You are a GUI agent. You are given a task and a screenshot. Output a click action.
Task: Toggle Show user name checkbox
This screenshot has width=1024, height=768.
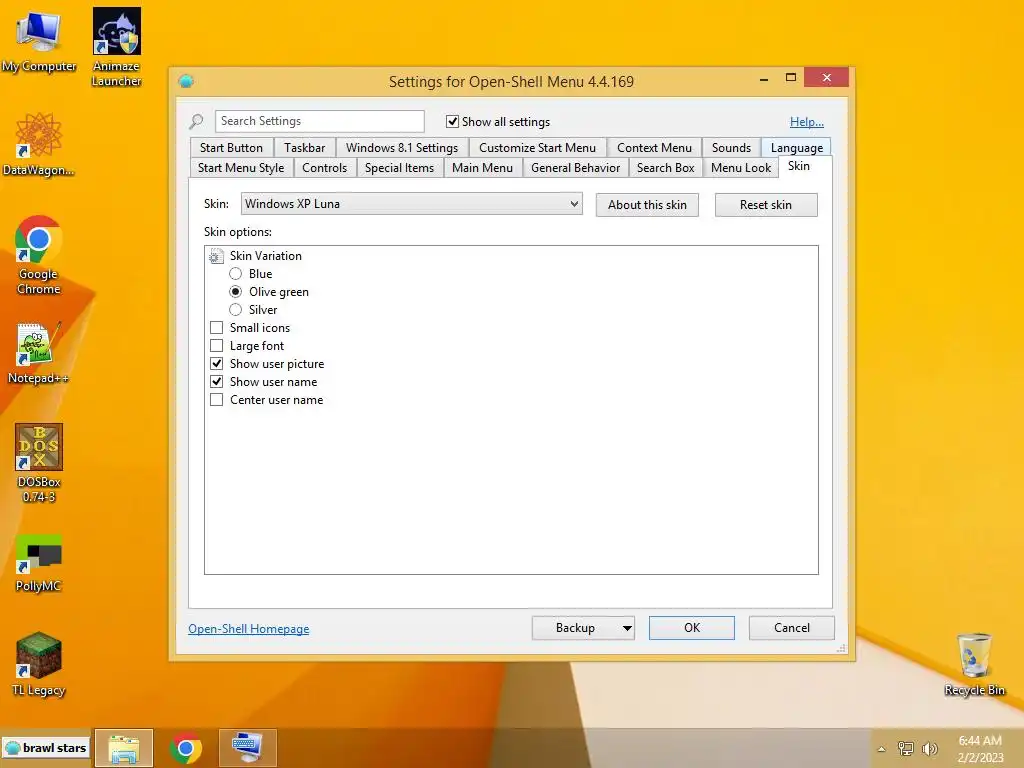tap(217, 381)
